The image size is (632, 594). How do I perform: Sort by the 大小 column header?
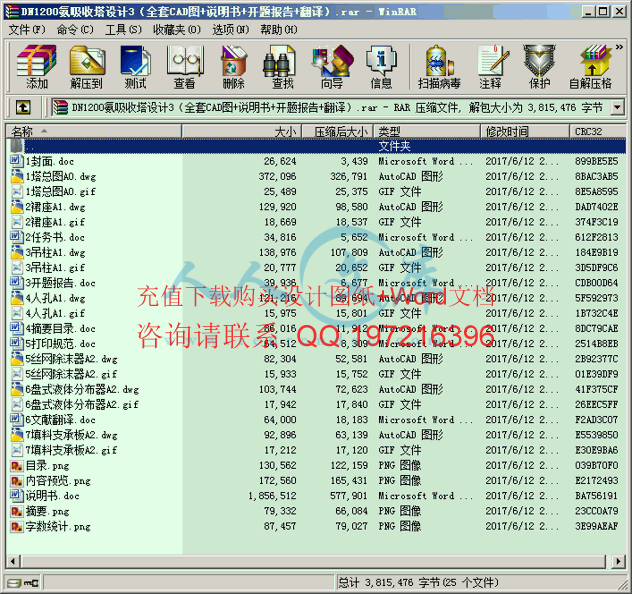[x=241, y=131]
